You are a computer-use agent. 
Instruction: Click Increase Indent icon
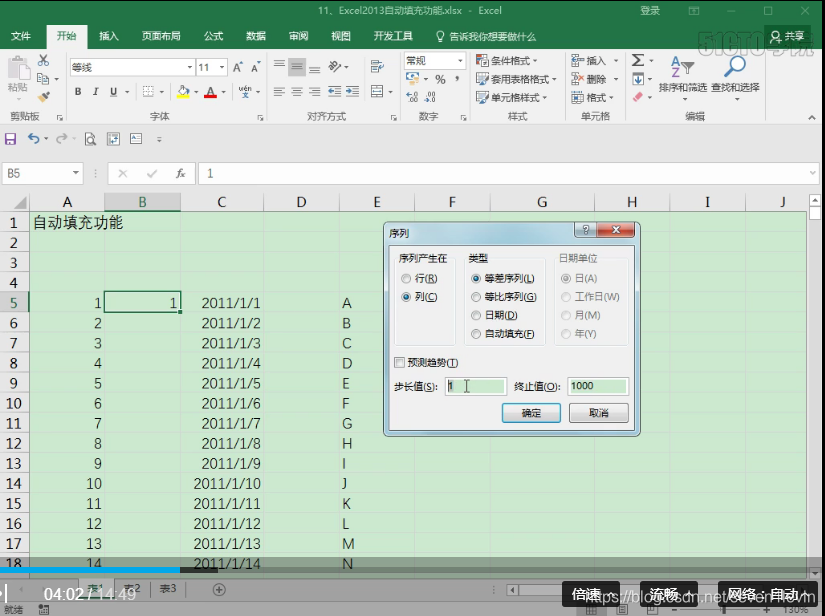353,92
